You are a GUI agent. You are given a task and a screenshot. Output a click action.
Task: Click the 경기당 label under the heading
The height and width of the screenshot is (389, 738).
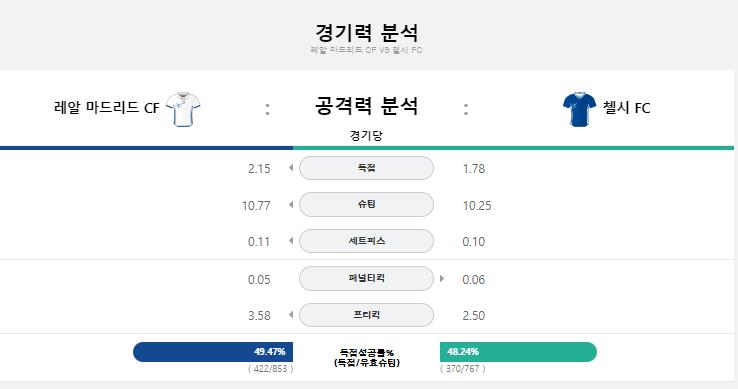click(x=366, y=136)
